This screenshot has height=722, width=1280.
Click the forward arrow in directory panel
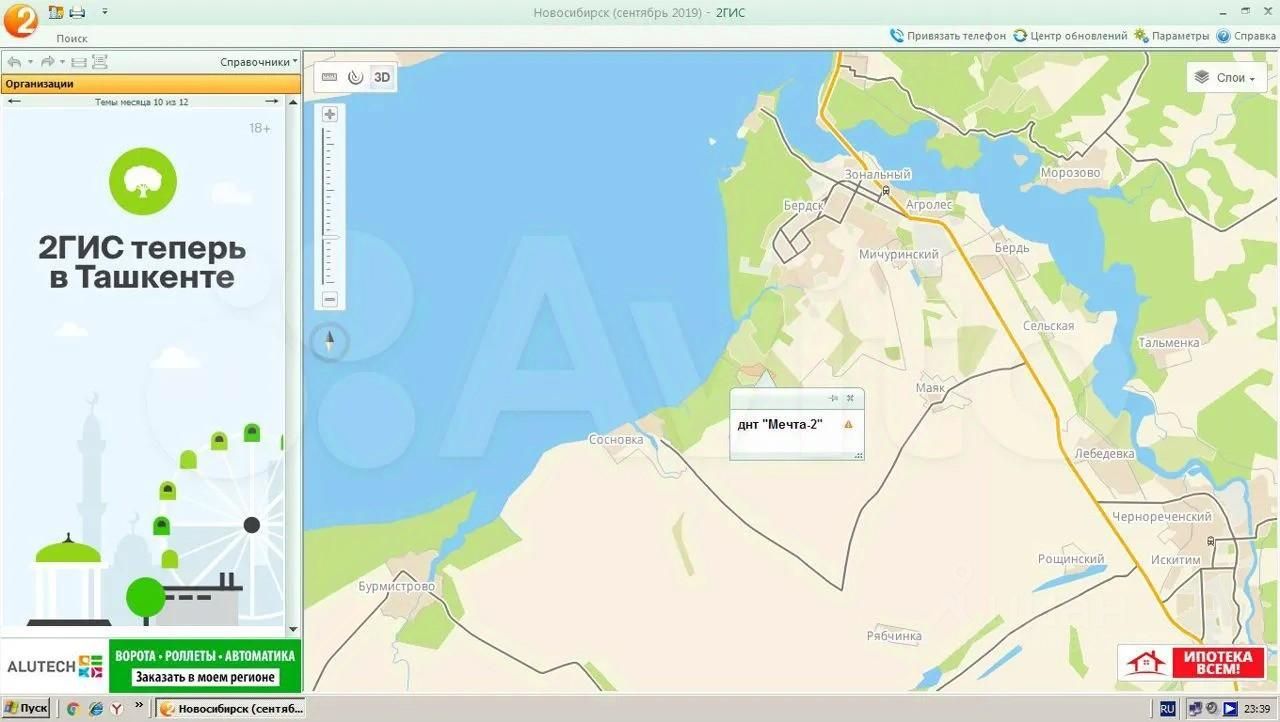pos(47,62)
